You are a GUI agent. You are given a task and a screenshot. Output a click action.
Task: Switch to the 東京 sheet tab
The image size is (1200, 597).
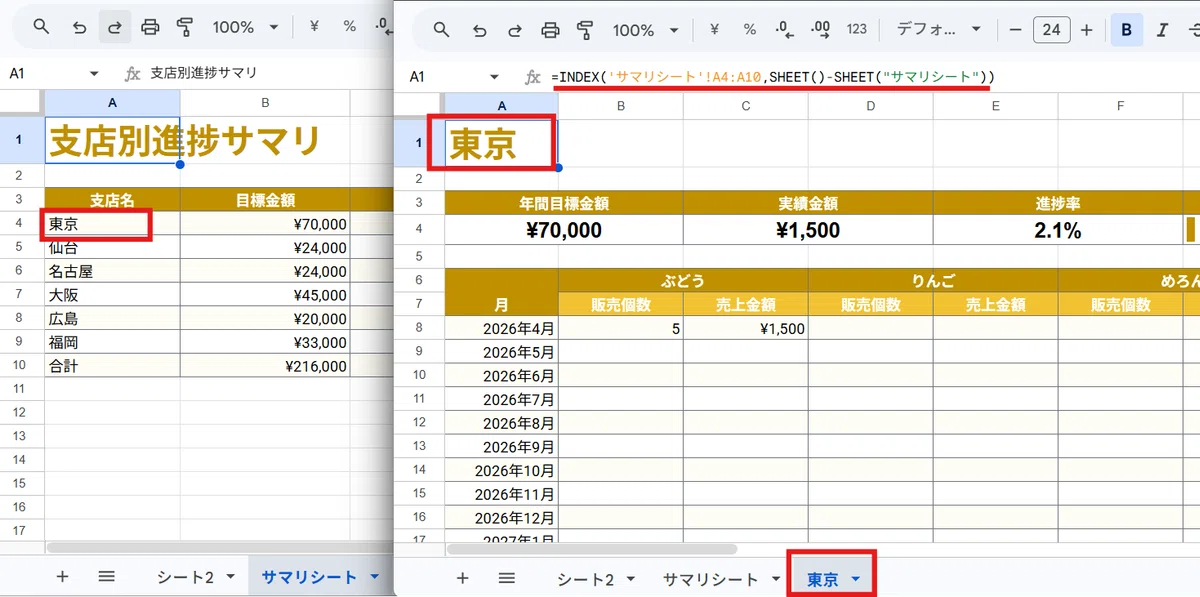click(x=823, y=579)
